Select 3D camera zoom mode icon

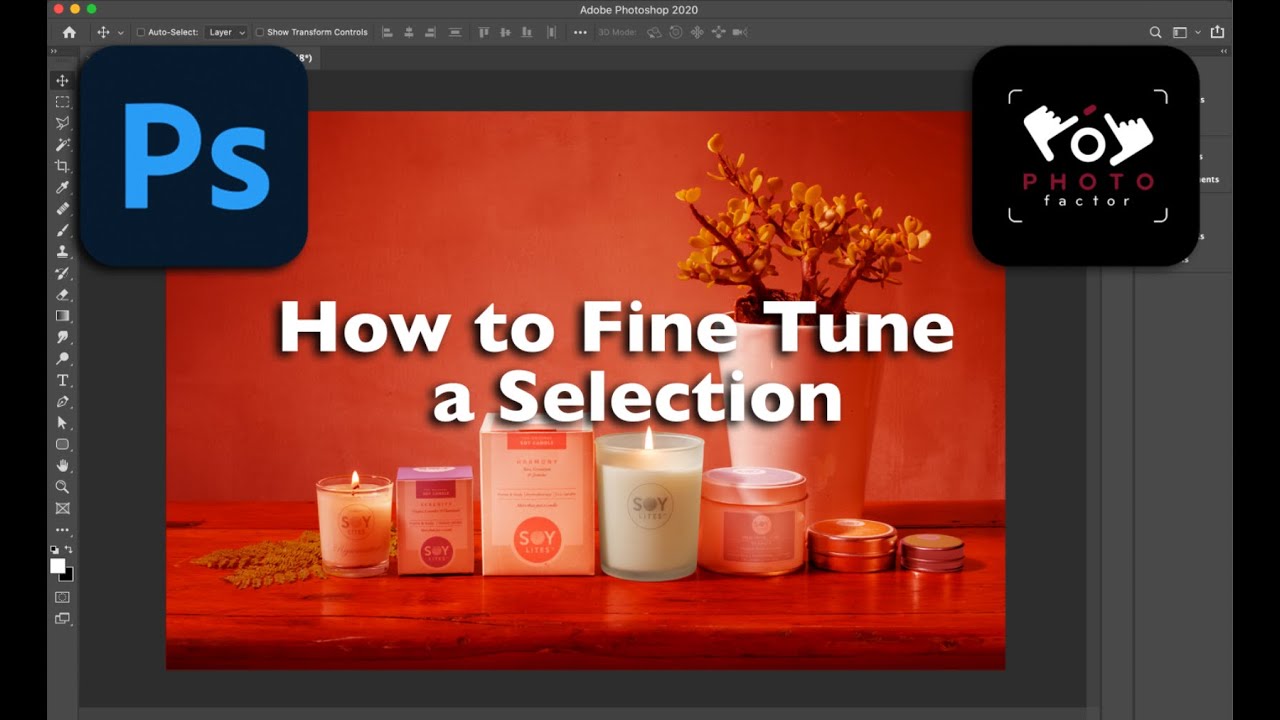pos(740,32)
